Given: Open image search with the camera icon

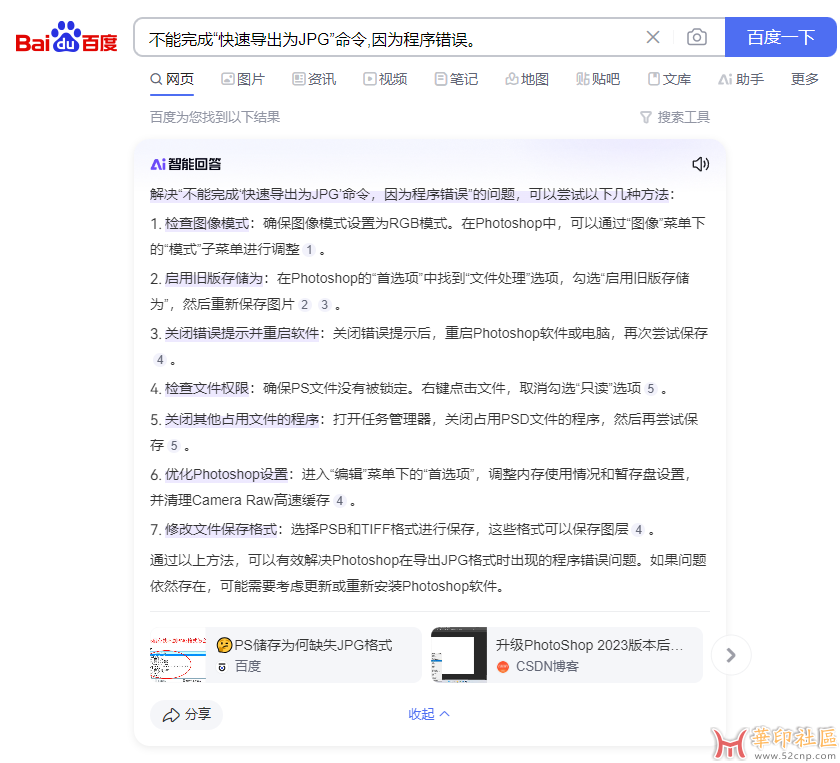Looking at the screenshot, I should click(696, 37).
